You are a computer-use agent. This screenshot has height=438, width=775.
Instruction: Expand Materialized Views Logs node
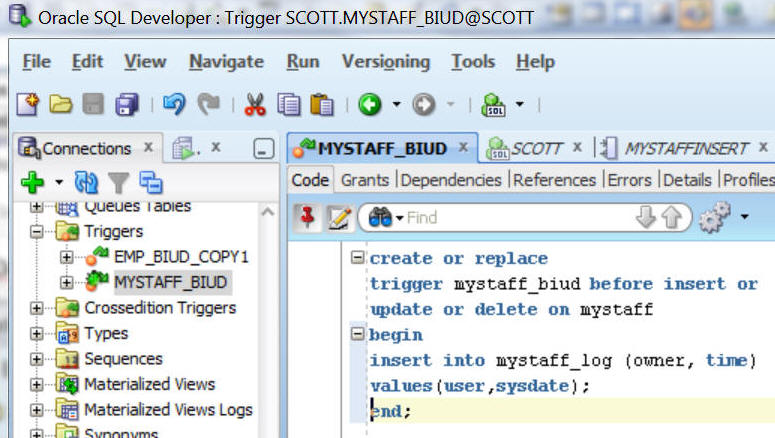37,410
